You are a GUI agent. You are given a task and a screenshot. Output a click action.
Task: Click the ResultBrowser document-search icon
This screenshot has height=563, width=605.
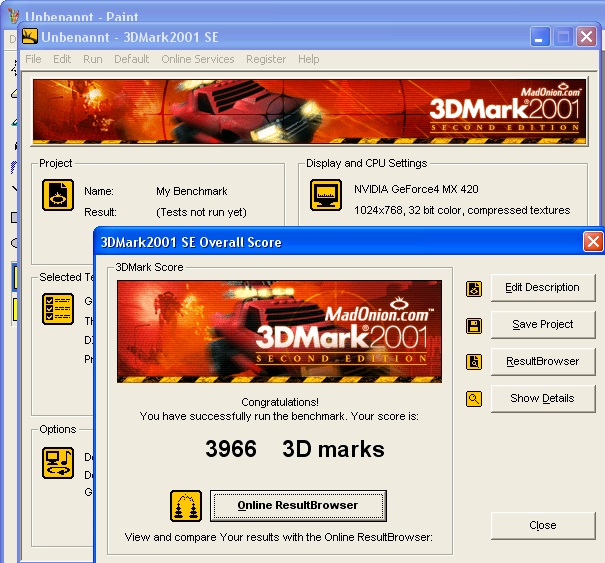(474, 362)
